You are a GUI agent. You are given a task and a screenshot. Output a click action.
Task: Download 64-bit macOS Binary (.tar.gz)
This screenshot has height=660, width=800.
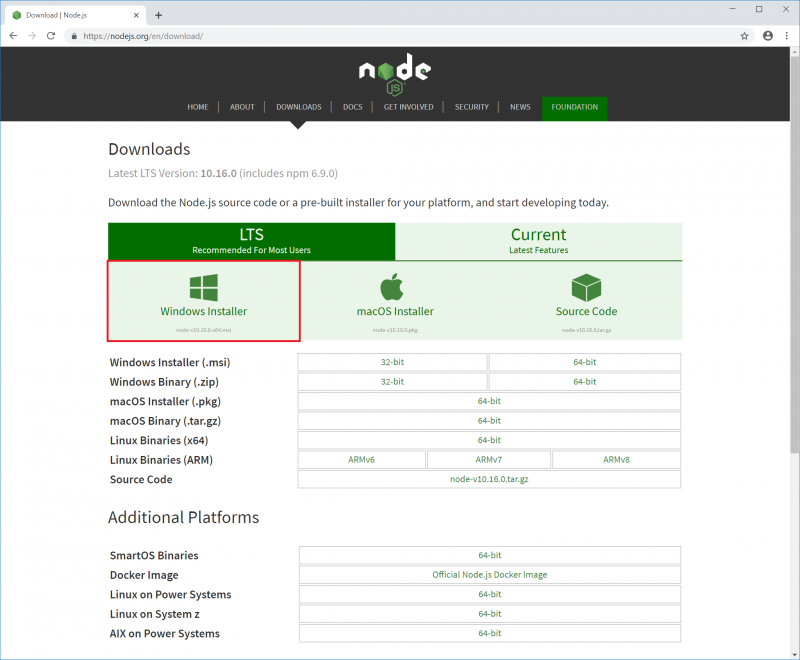tap(489, 421)
